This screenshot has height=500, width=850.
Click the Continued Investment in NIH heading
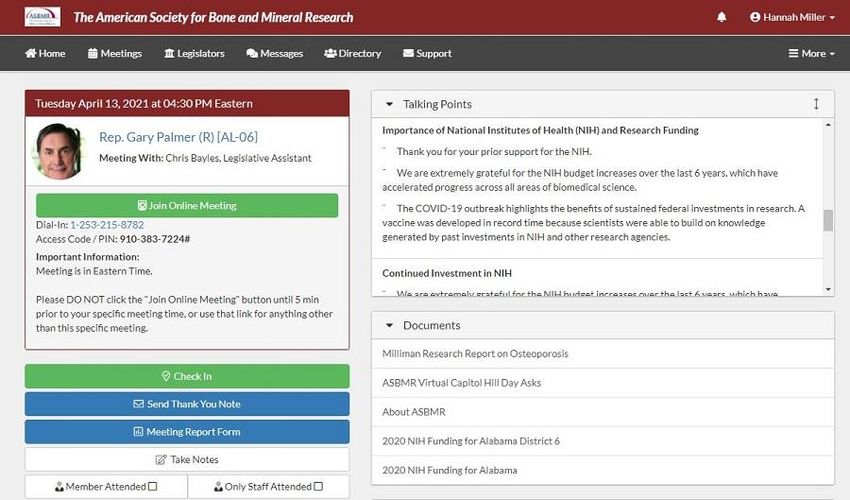tap(447, 273)
